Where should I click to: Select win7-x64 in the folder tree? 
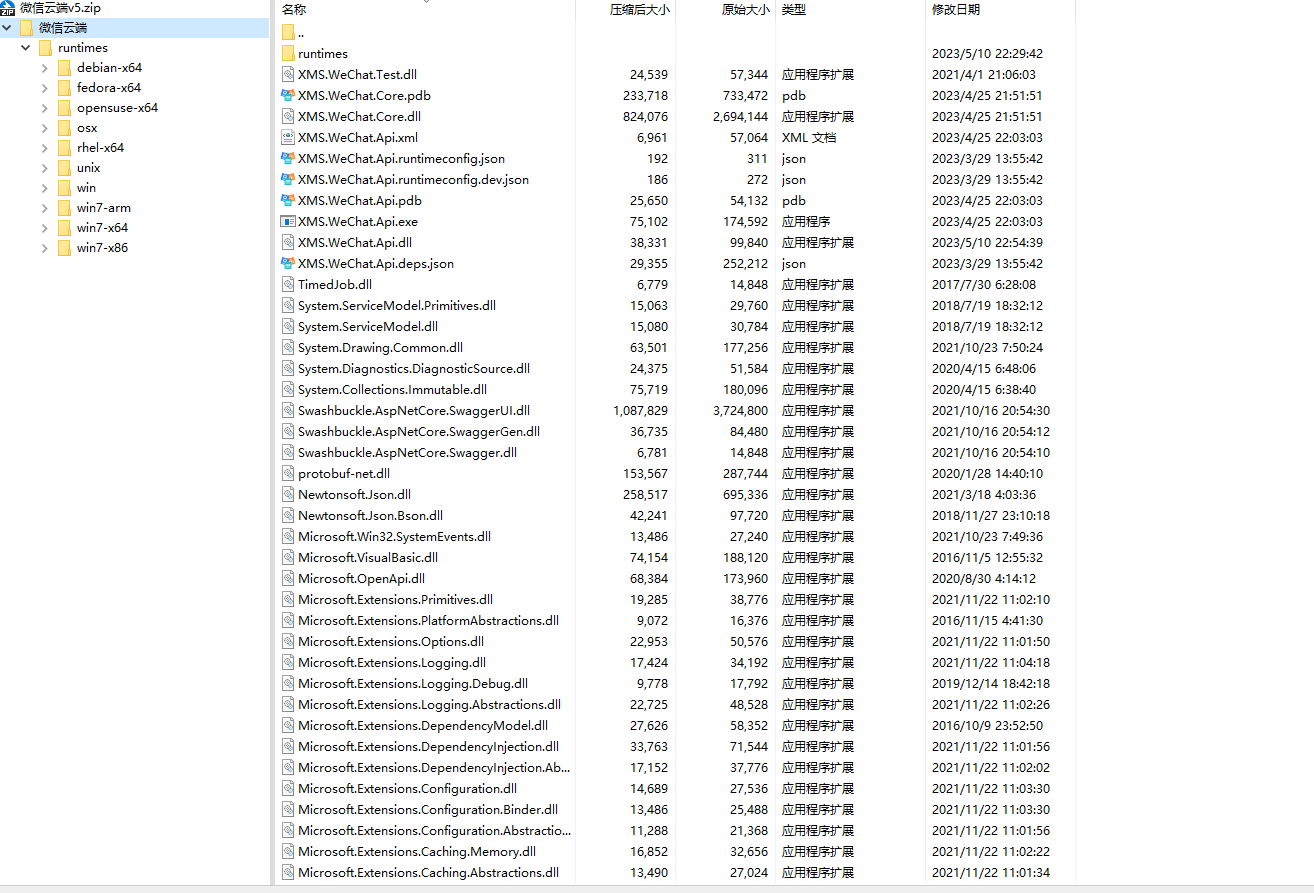102,228
